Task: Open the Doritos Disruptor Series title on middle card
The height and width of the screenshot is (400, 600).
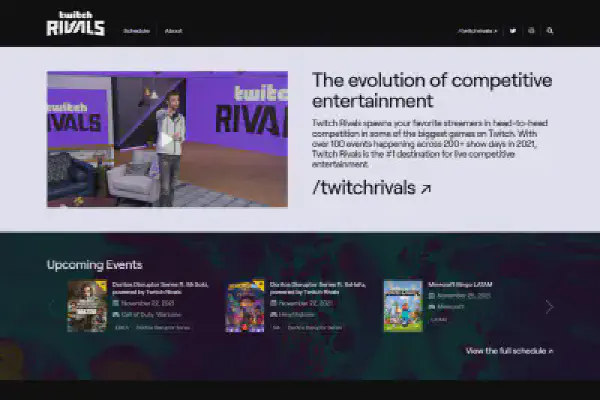Action: pos(318,288)
